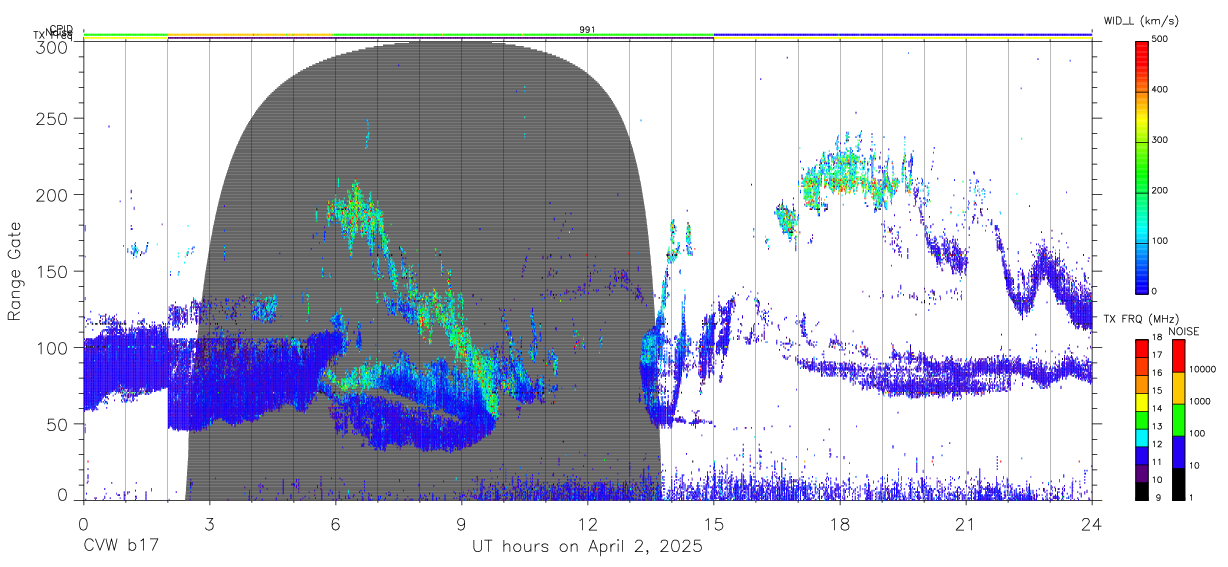Click the 300 tick on Range Gate axis
The image size is (1228, 567).
tap(53, 47)
